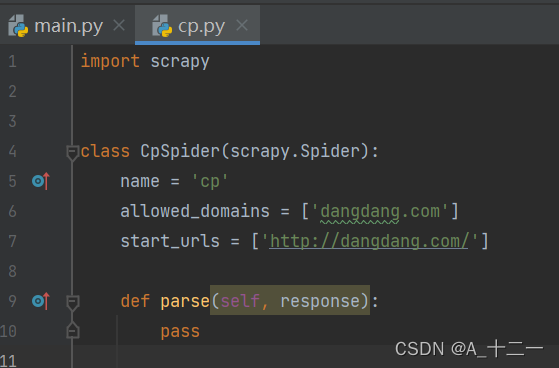This screenshot has width=559, height=368.
Task: Click the override gutter icon on line 9
Action: [x=41, y=301]
